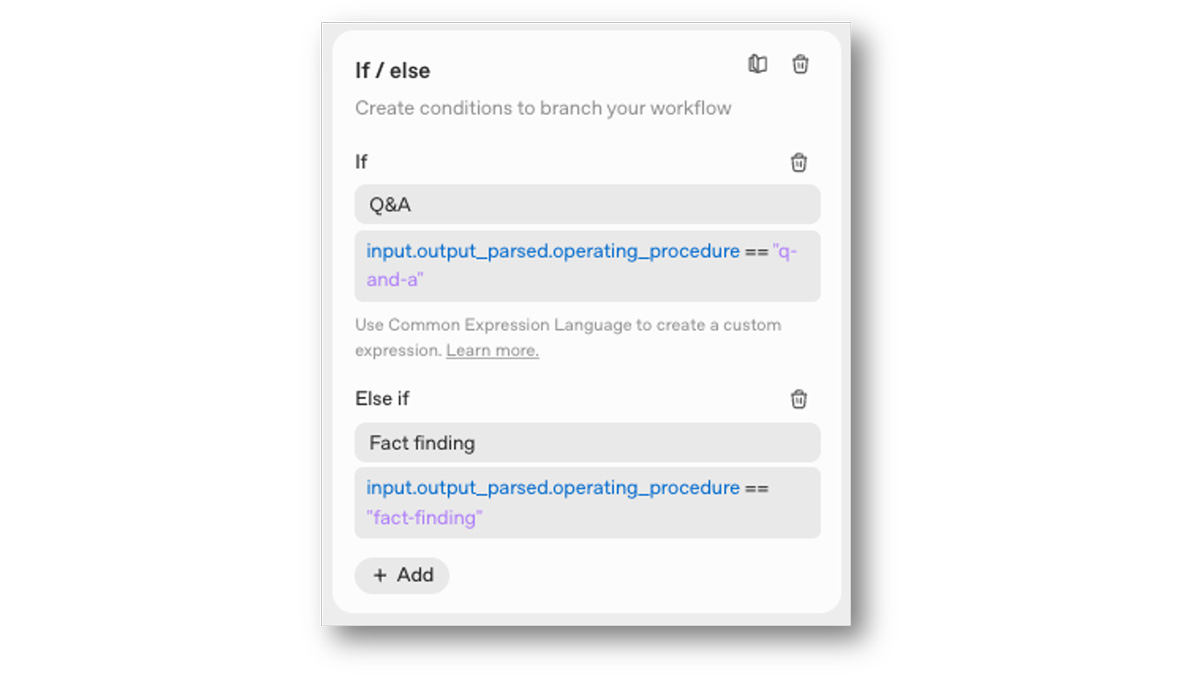Click the "q-and-a" string value in If expression
The width and height of the screenshot is (1200, 675).
pos(395,280)
